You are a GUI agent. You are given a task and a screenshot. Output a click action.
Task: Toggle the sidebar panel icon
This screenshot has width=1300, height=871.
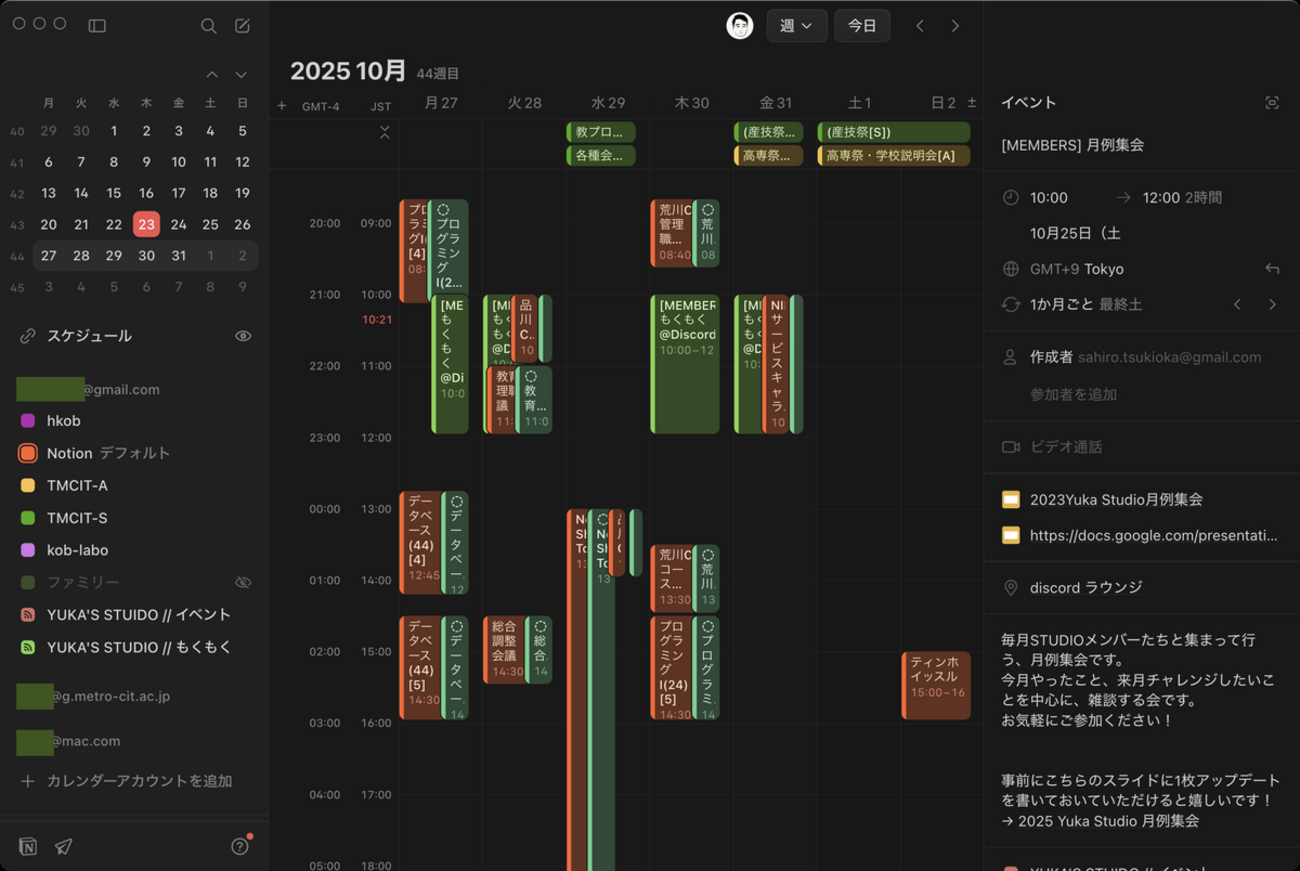tap(97, 26)
